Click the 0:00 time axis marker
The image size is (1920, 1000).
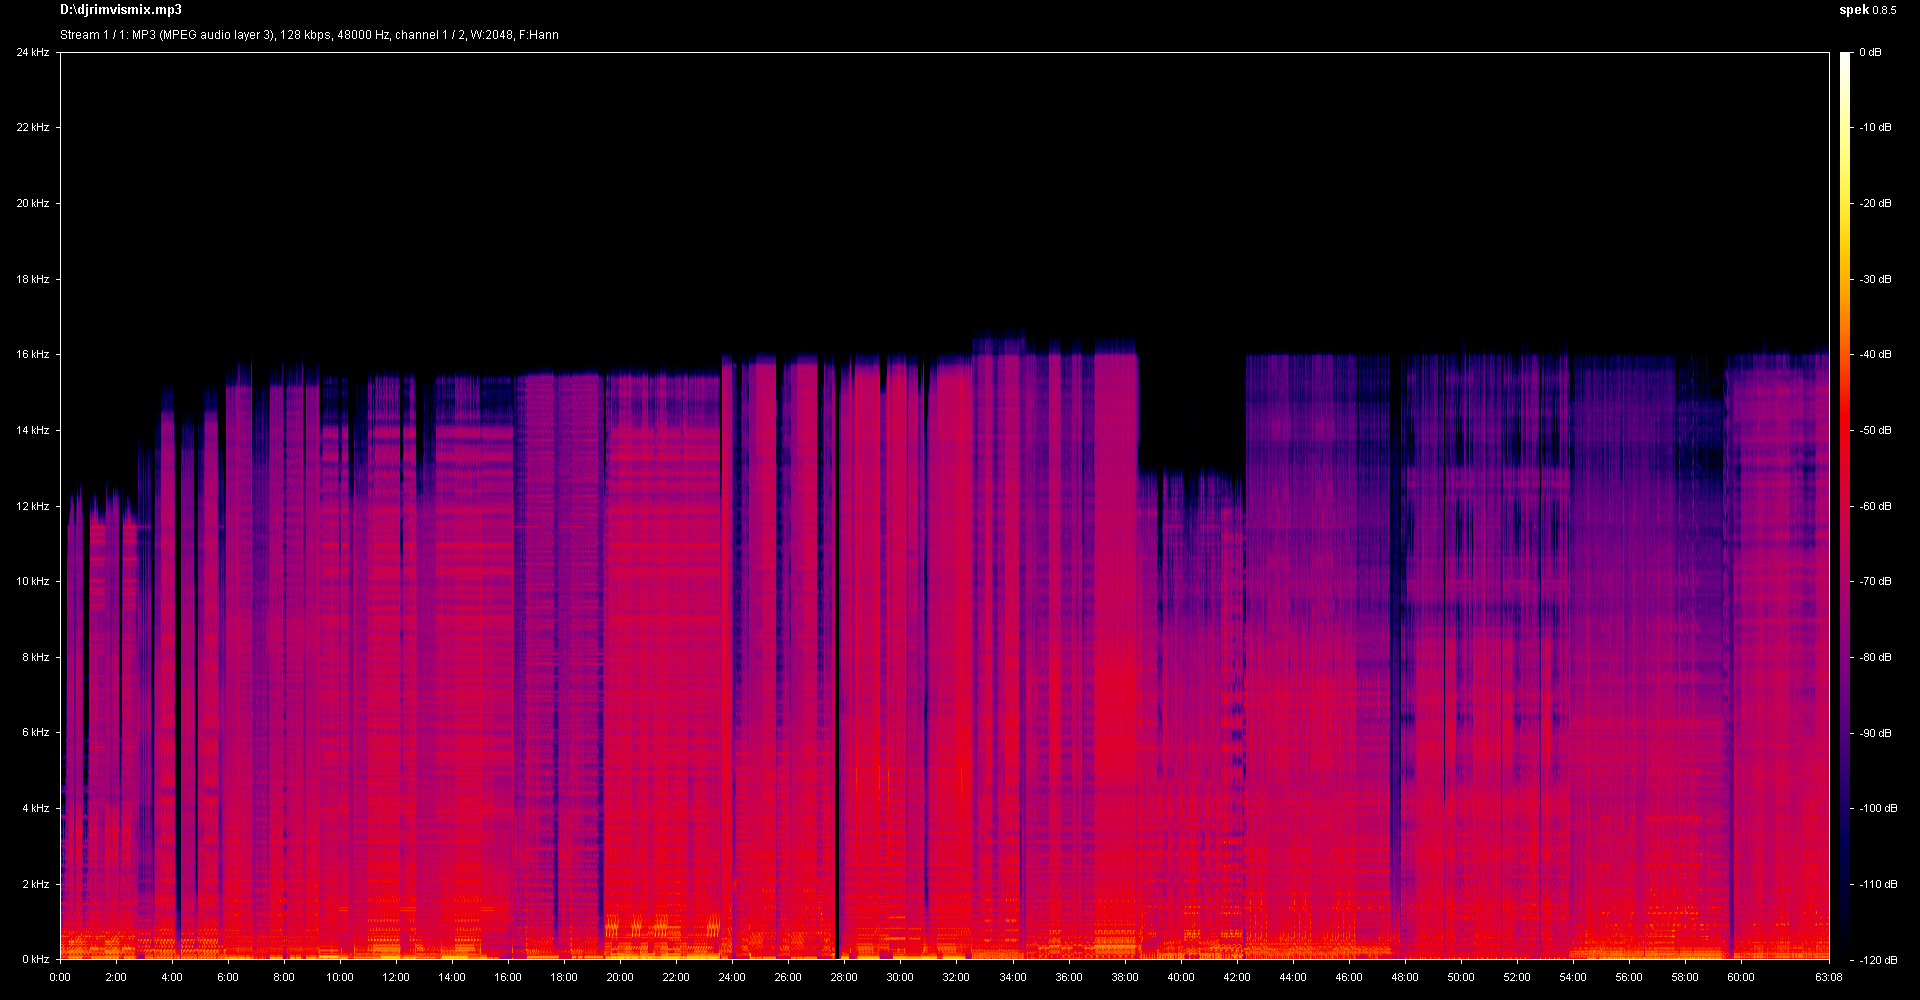point(60,977)
